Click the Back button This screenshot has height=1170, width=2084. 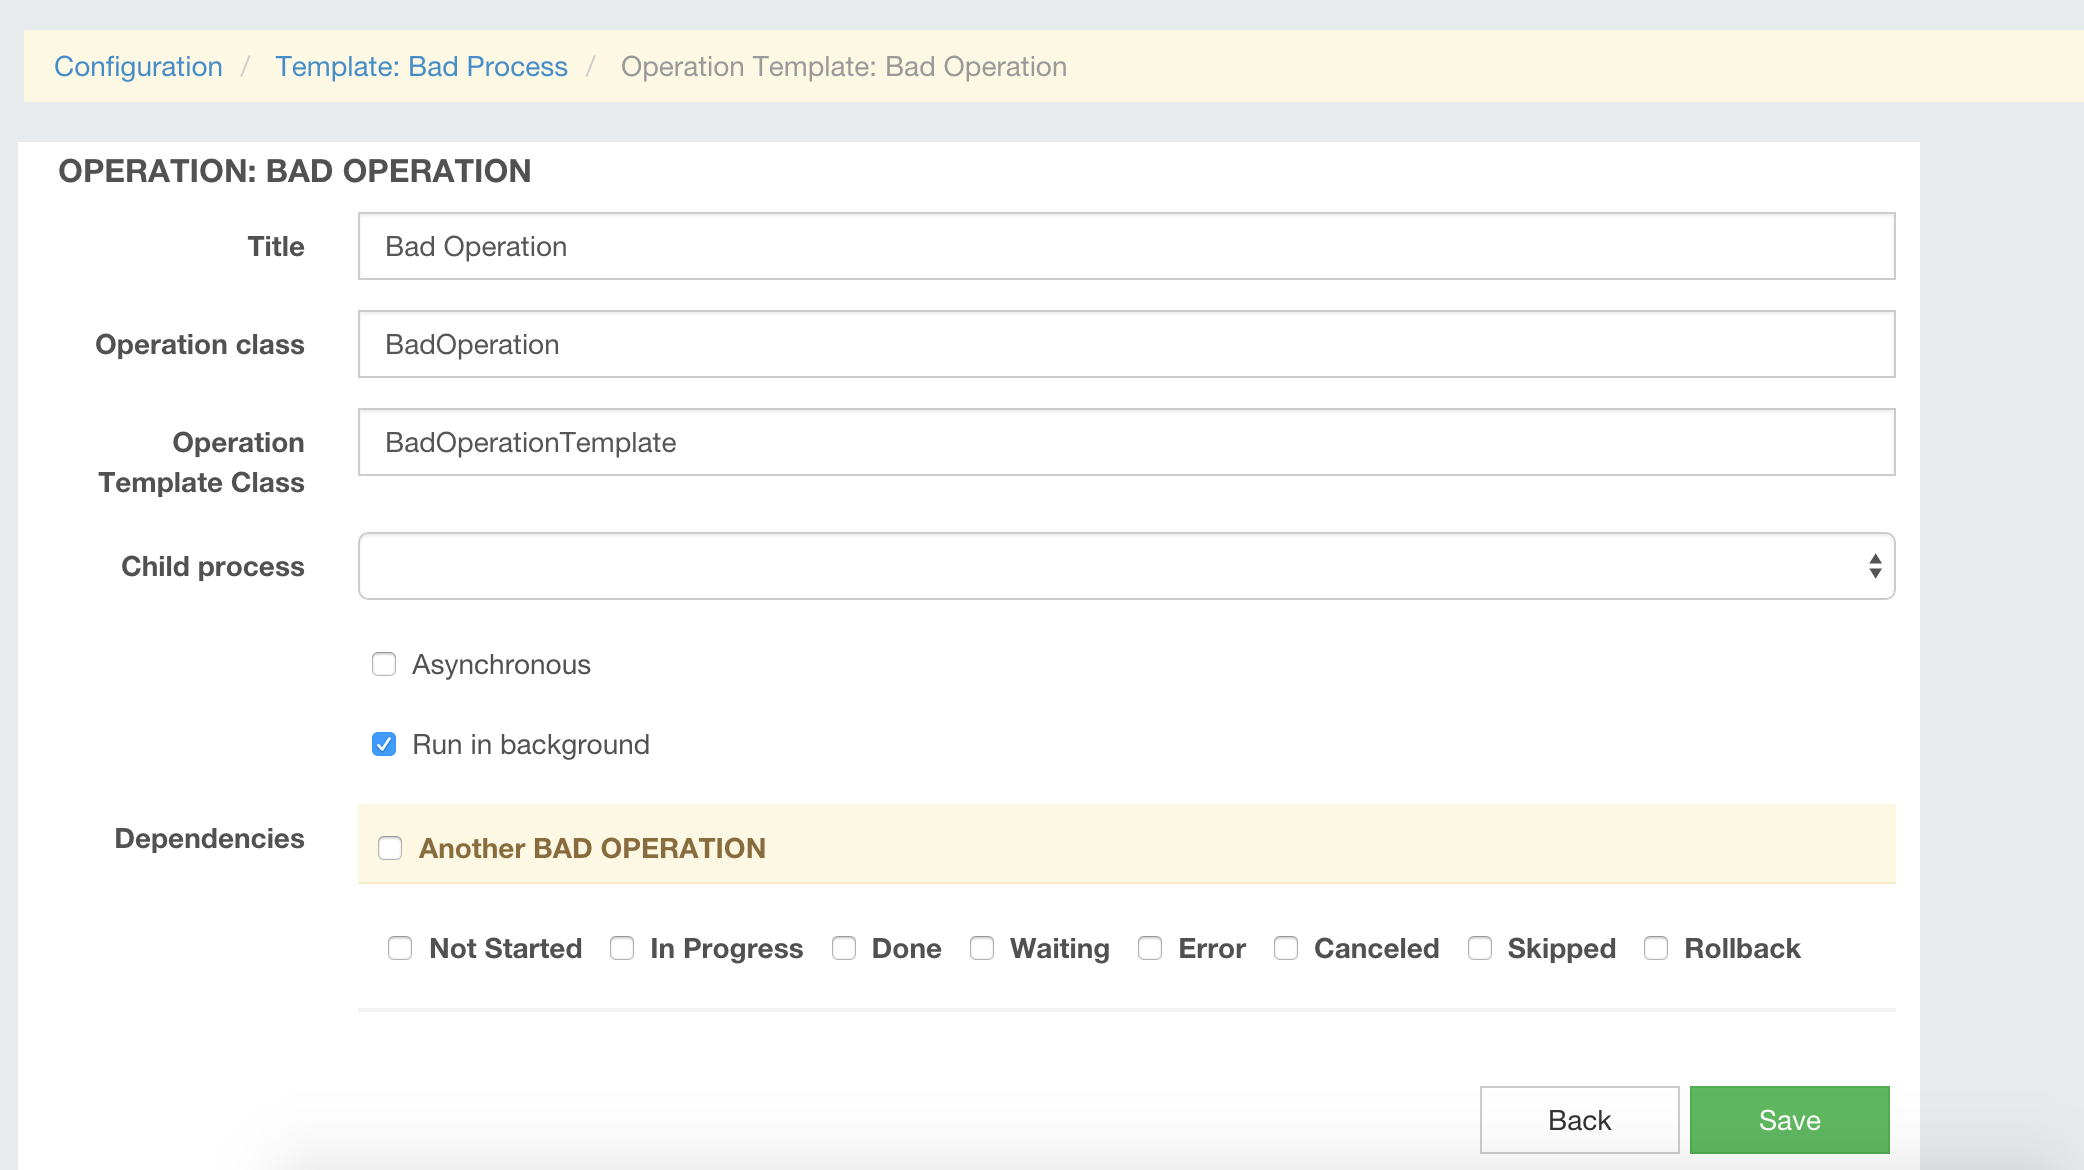tap(1579, 1120)
